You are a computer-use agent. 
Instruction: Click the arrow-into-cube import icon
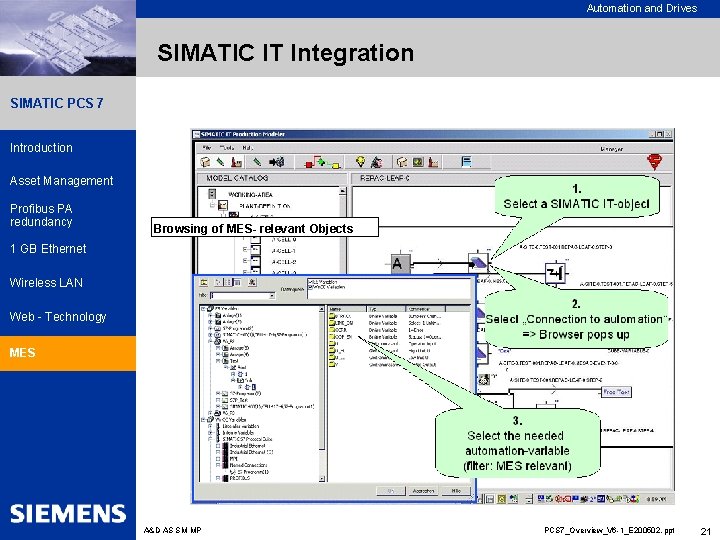(276, 162)
